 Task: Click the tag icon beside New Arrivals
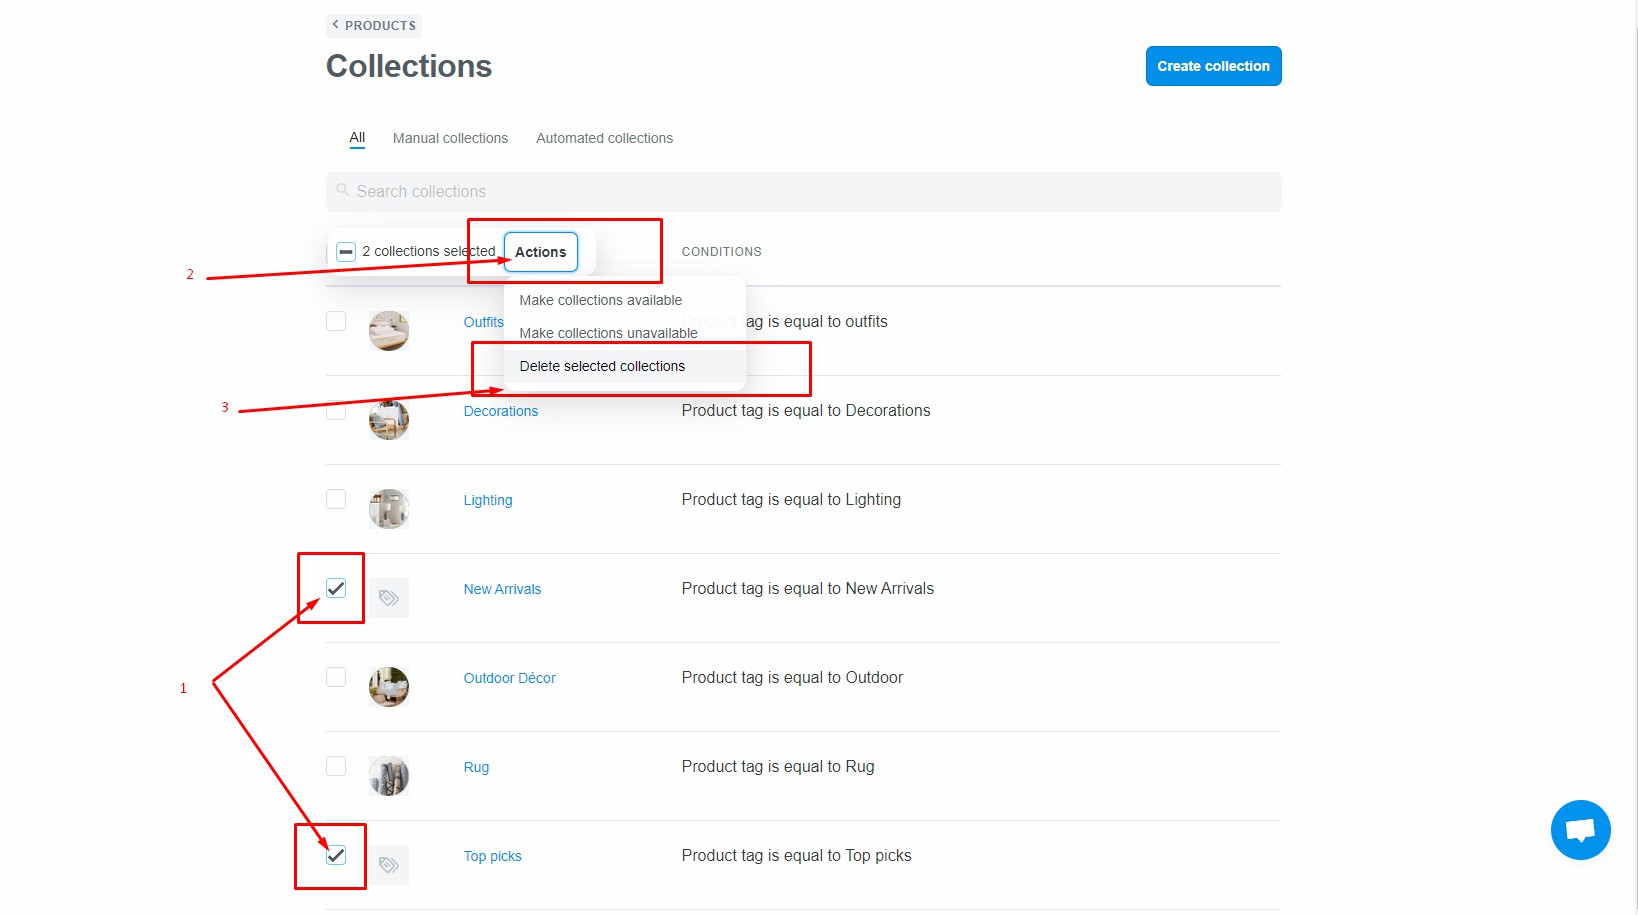pos(389,597)
